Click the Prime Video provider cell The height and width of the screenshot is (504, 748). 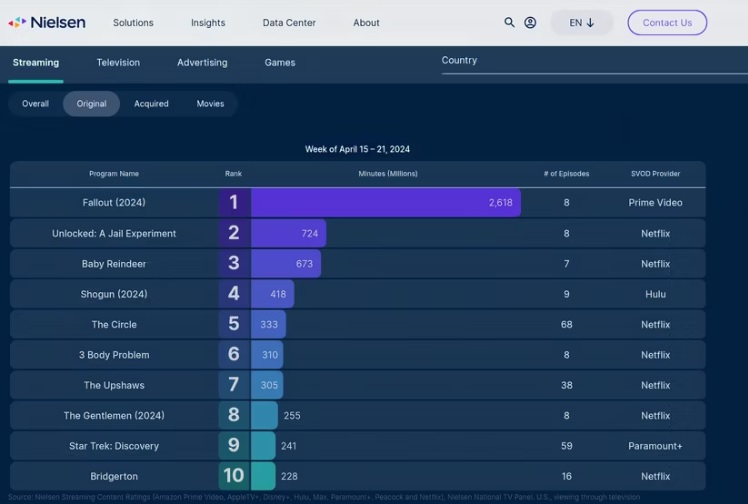655,203
